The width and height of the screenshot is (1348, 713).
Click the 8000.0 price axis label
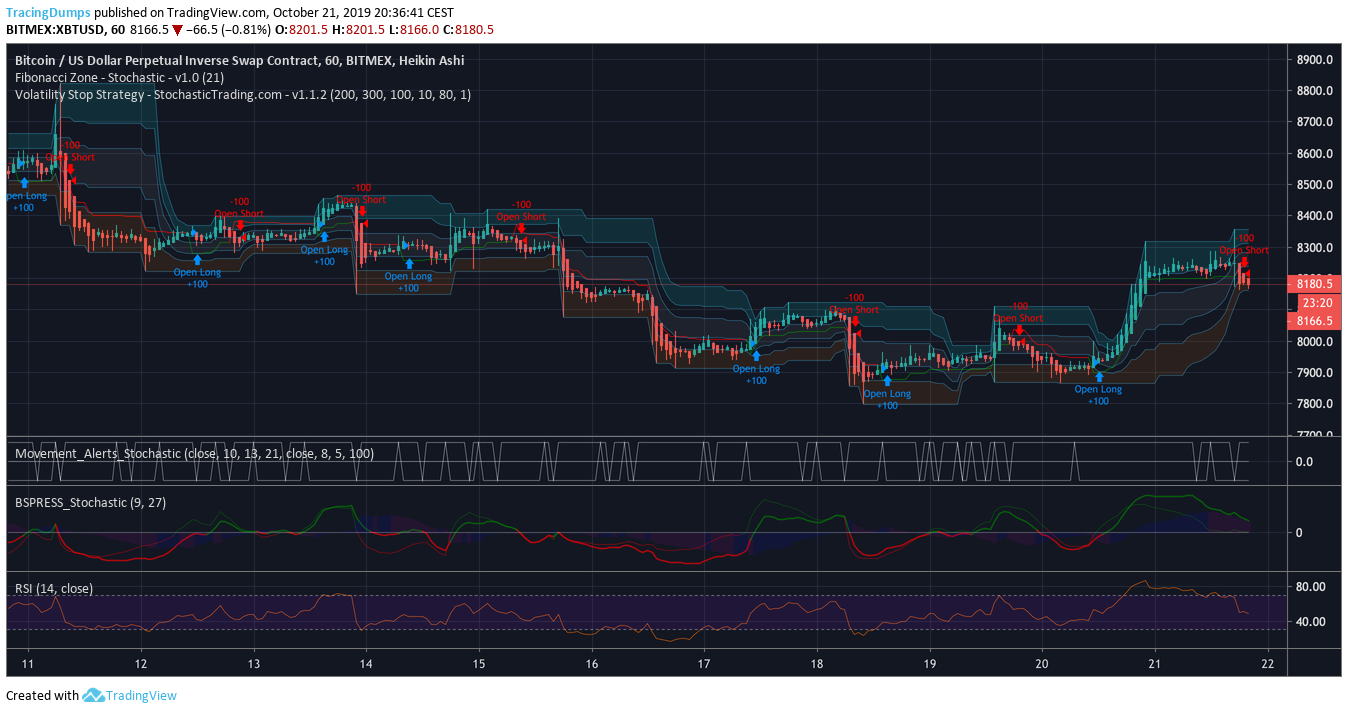(1315, 341)
